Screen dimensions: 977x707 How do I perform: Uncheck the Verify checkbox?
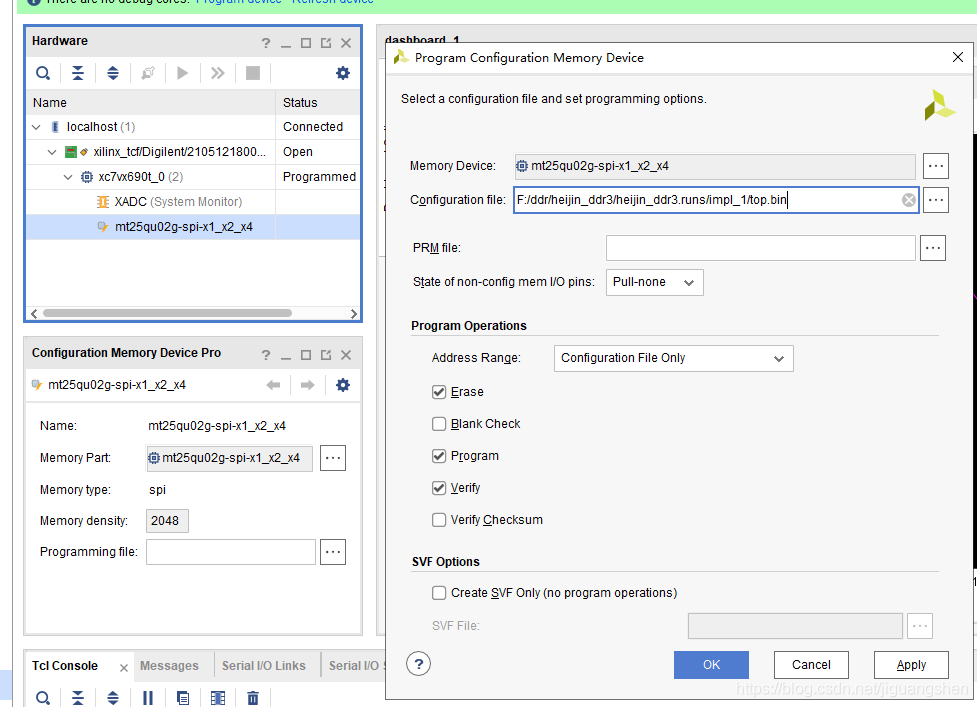(439, 488)
